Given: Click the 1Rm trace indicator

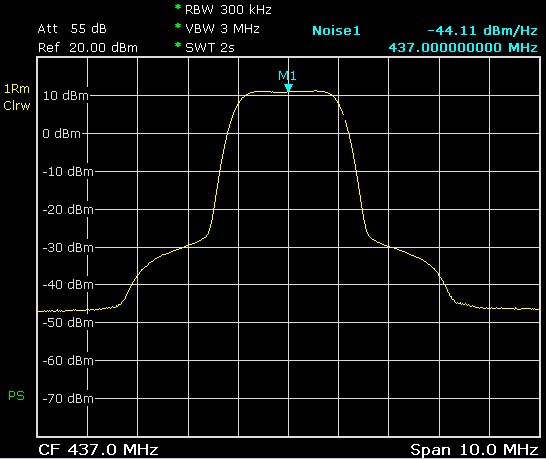Looking at the screenshot, I should coord(17,89).
